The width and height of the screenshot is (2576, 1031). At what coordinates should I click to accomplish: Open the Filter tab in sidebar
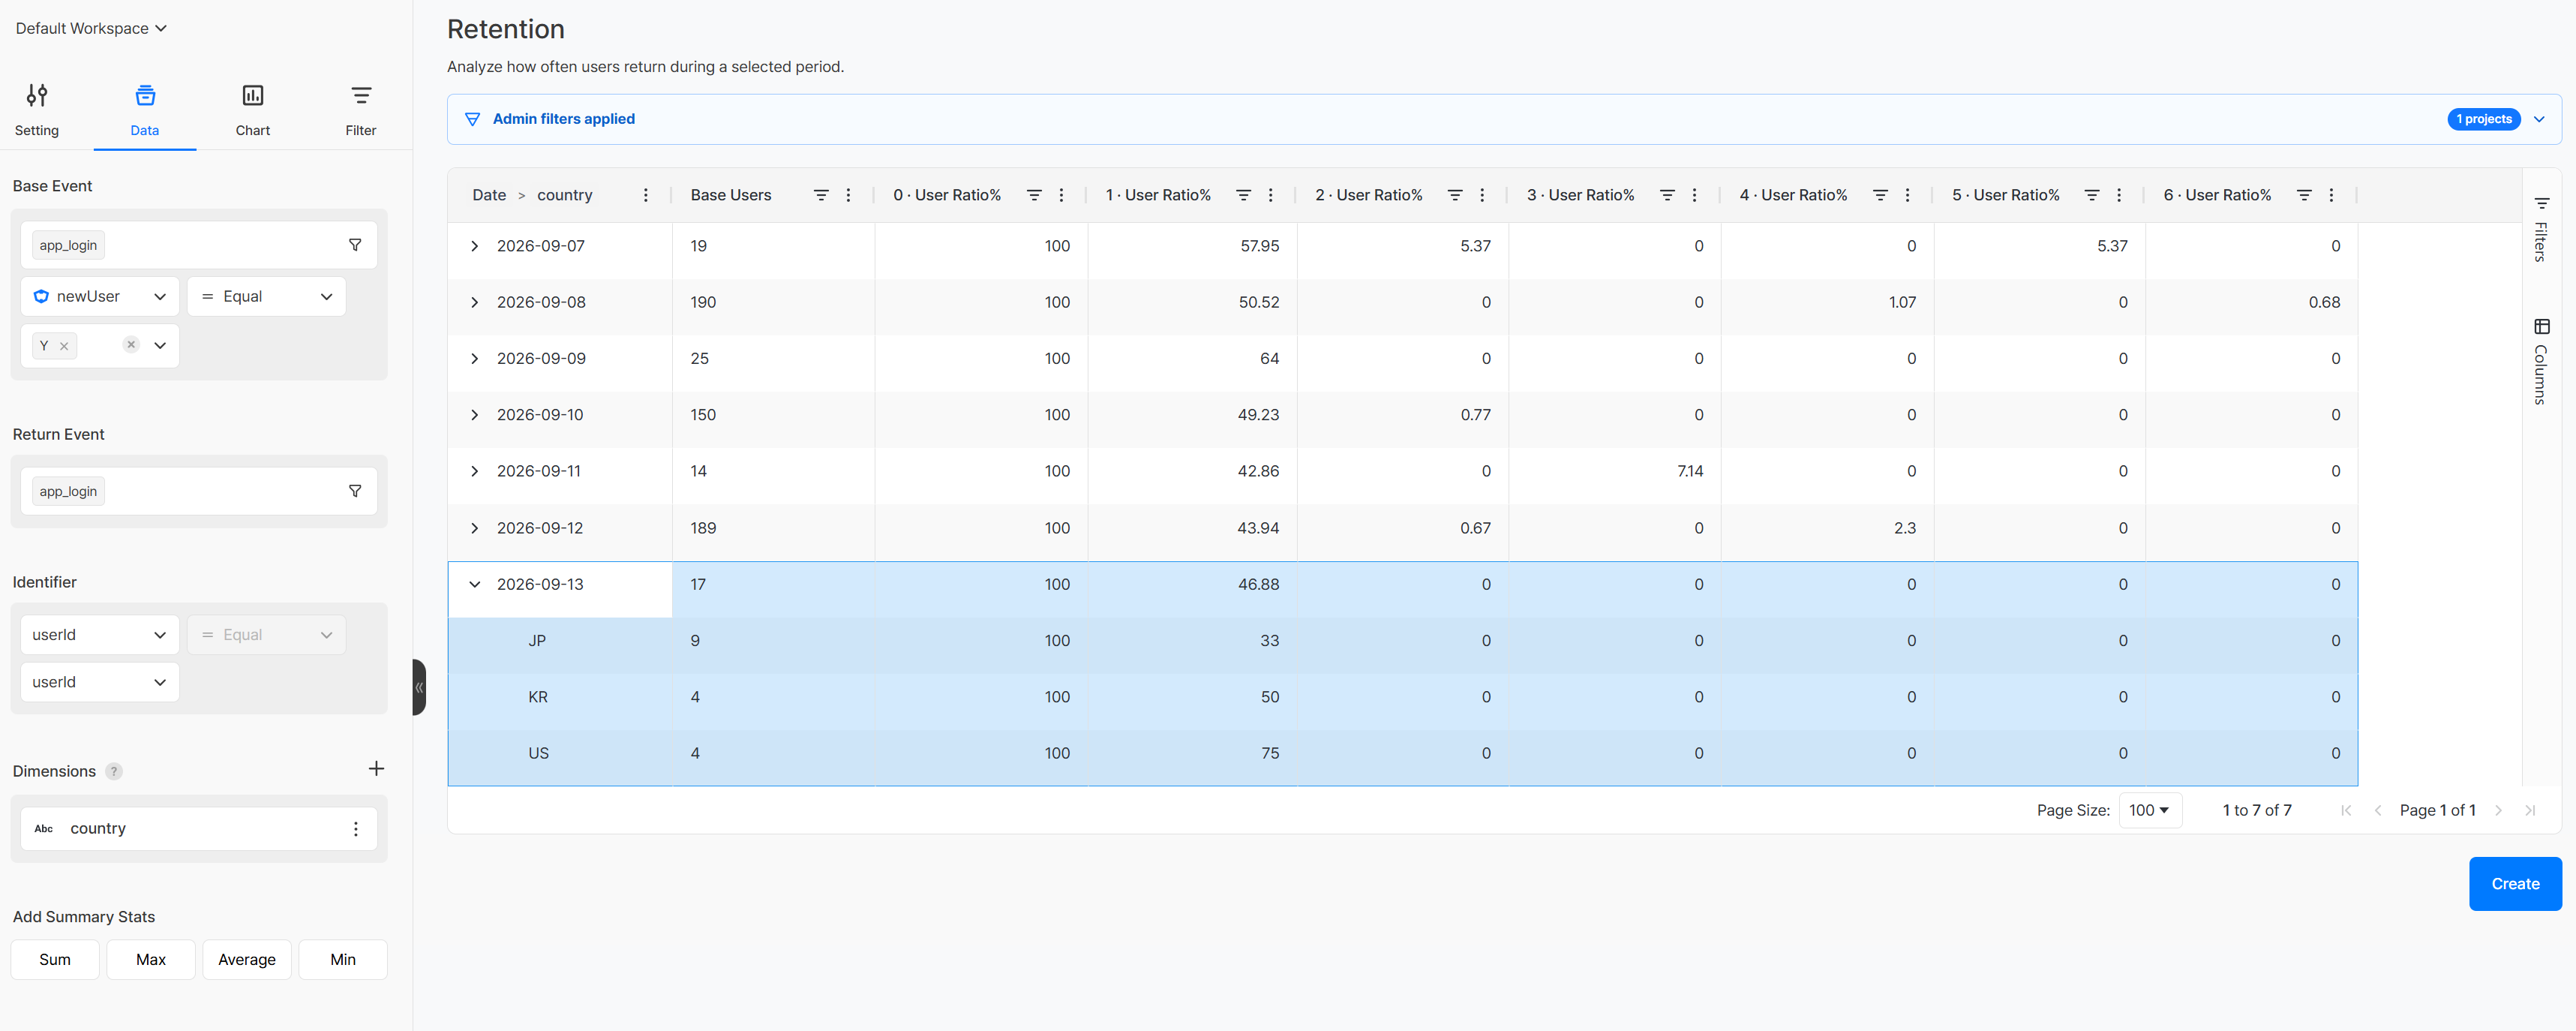coord(361,110)
